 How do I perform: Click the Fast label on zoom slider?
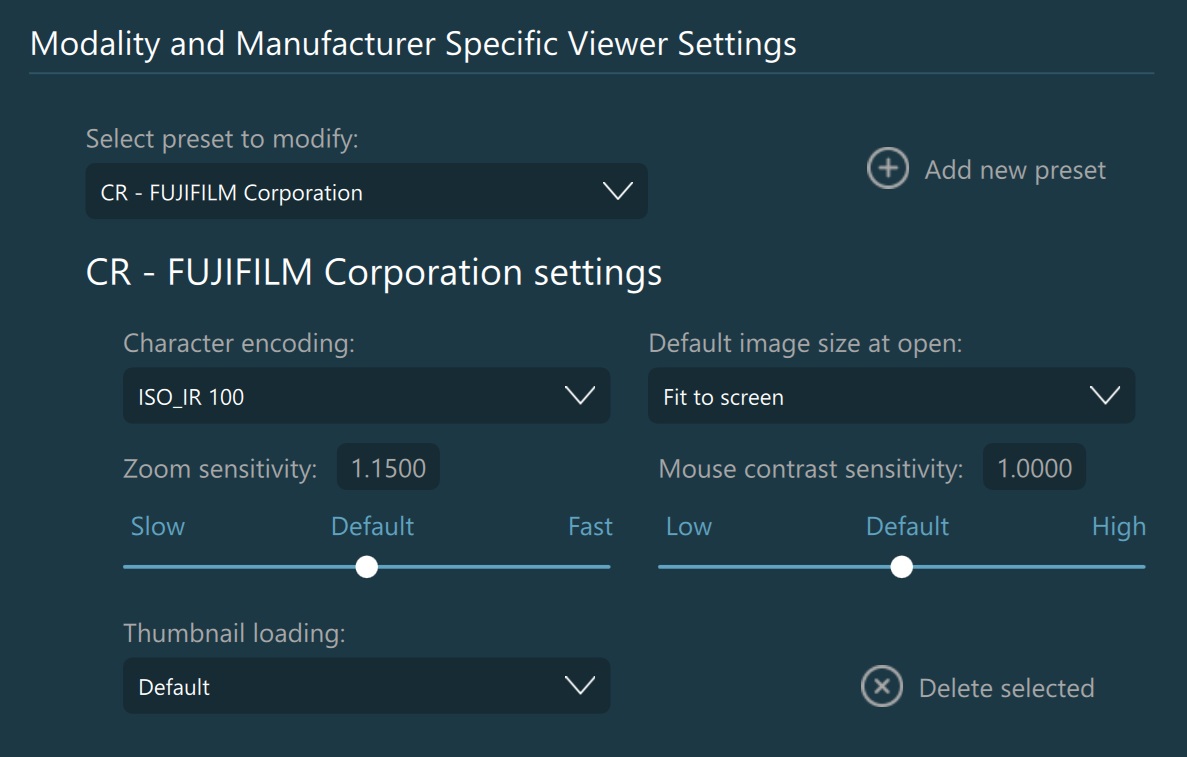click(x=590, y=527)
